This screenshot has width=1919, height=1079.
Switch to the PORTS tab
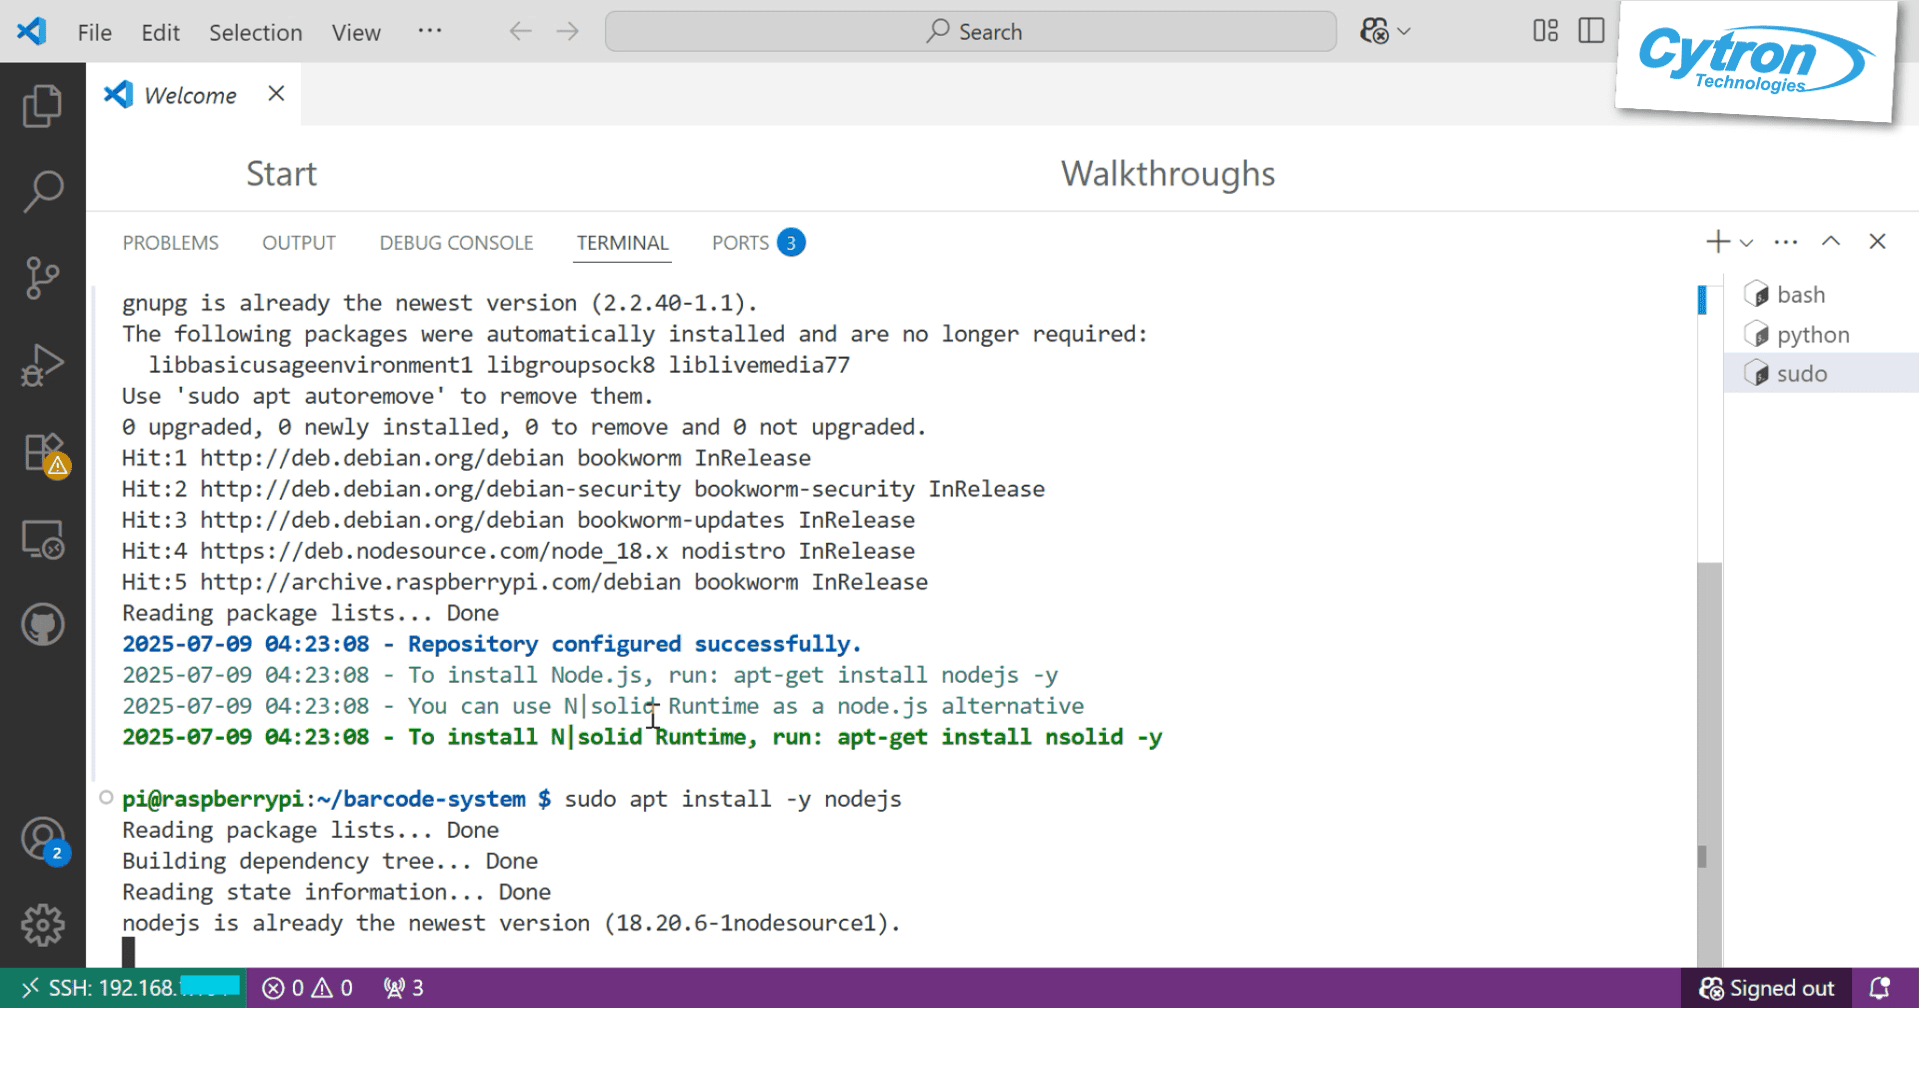[740, 243]
